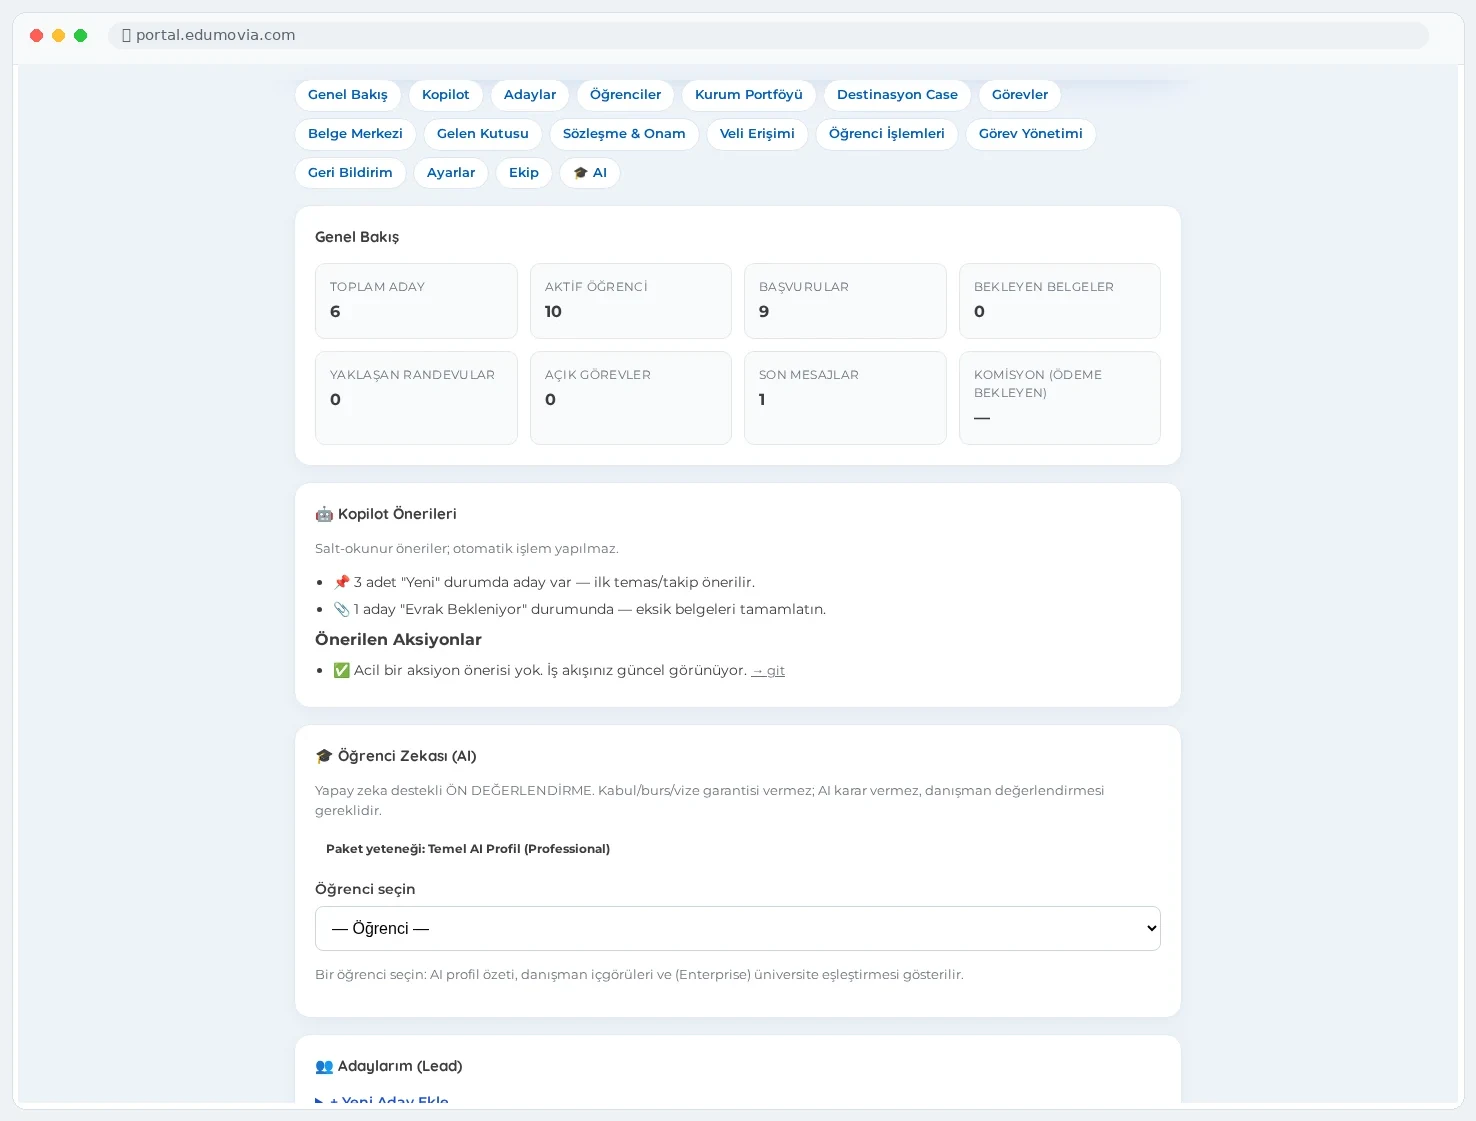The height and width of the screenshot is (1121, 1476).
Task: Click the paperclip icon in Kopilot suggestions
Action: pyautogui.click(x=342, y=609)
